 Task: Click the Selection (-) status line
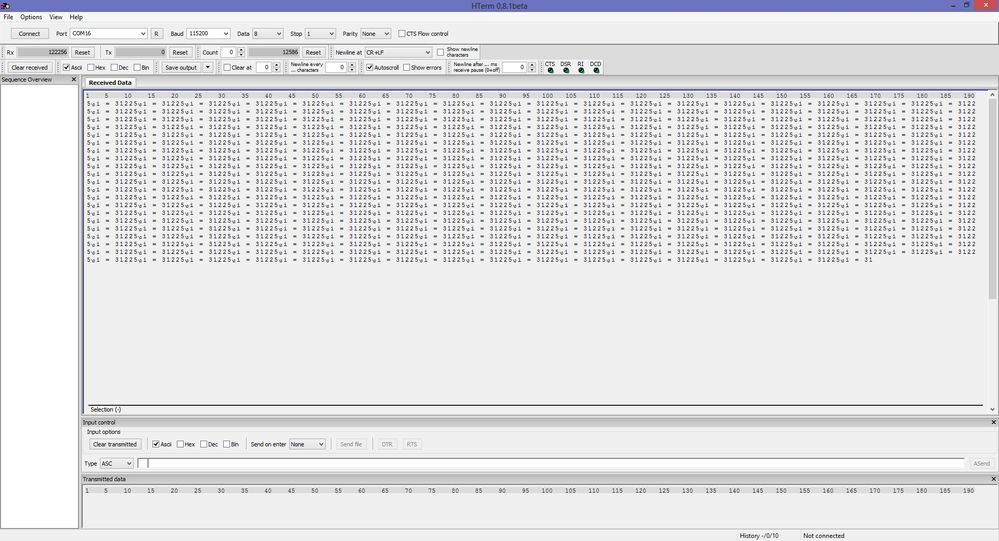[x=106, y=409]
